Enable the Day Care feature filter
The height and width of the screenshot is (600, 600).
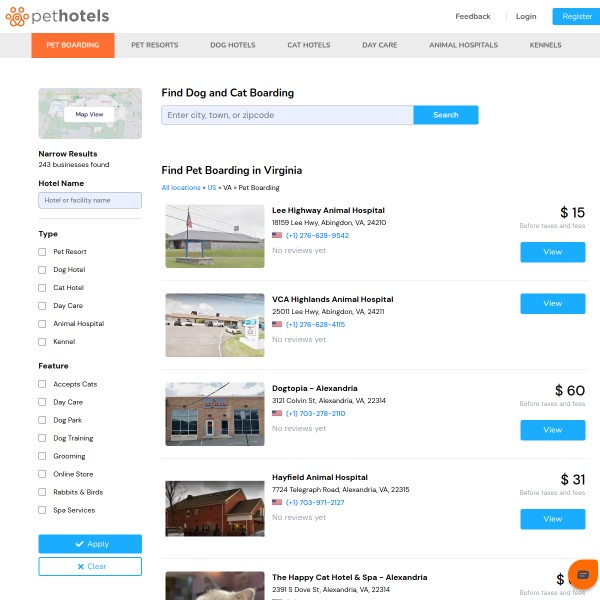point(42,402)
